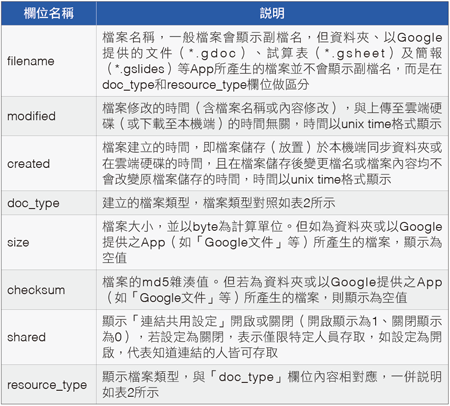Select the created field cell

click(x=49, y=163)
